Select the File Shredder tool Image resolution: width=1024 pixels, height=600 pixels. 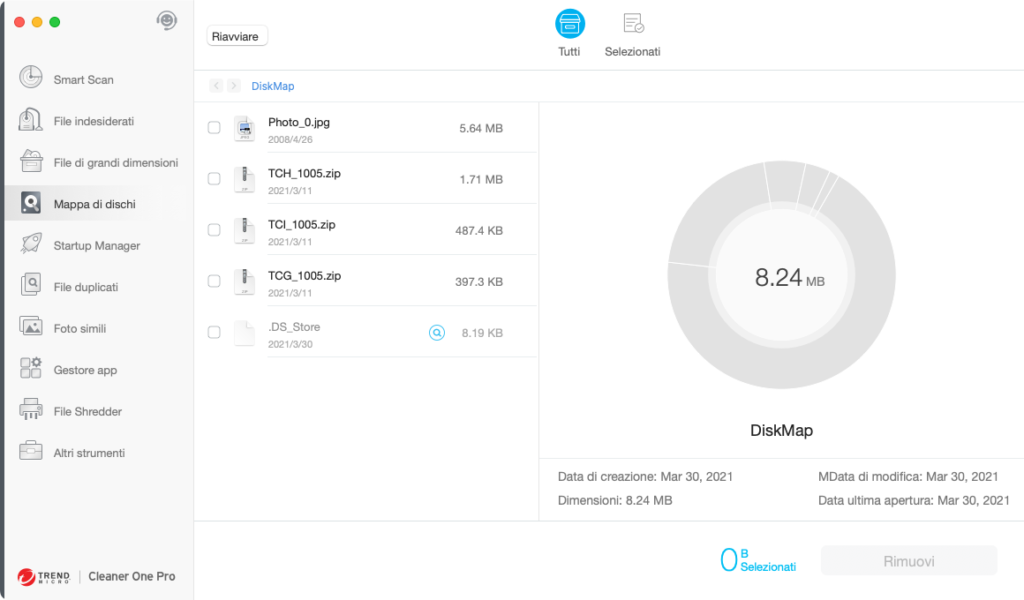(87, 411)
